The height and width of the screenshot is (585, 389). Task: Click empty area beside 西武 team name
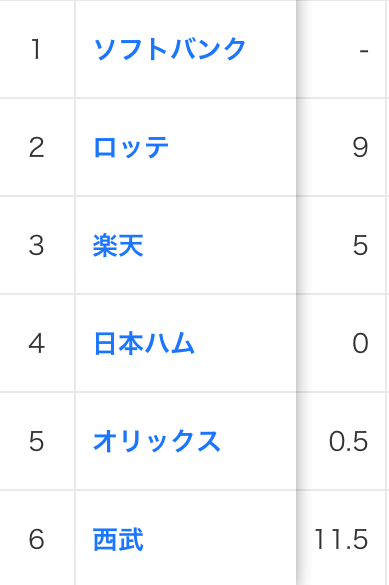pos(220,539)
